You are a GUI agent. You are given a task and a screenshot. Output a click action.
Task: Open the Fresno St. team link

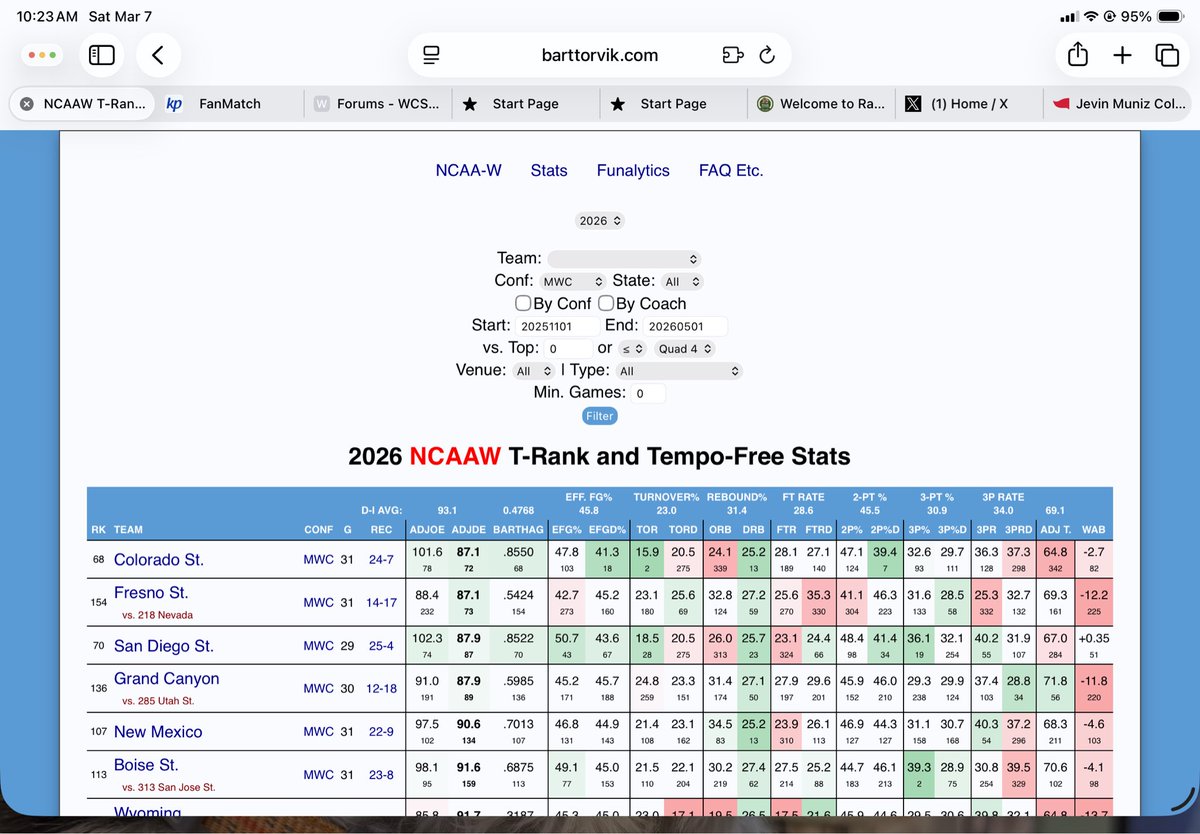coord(151,593)
